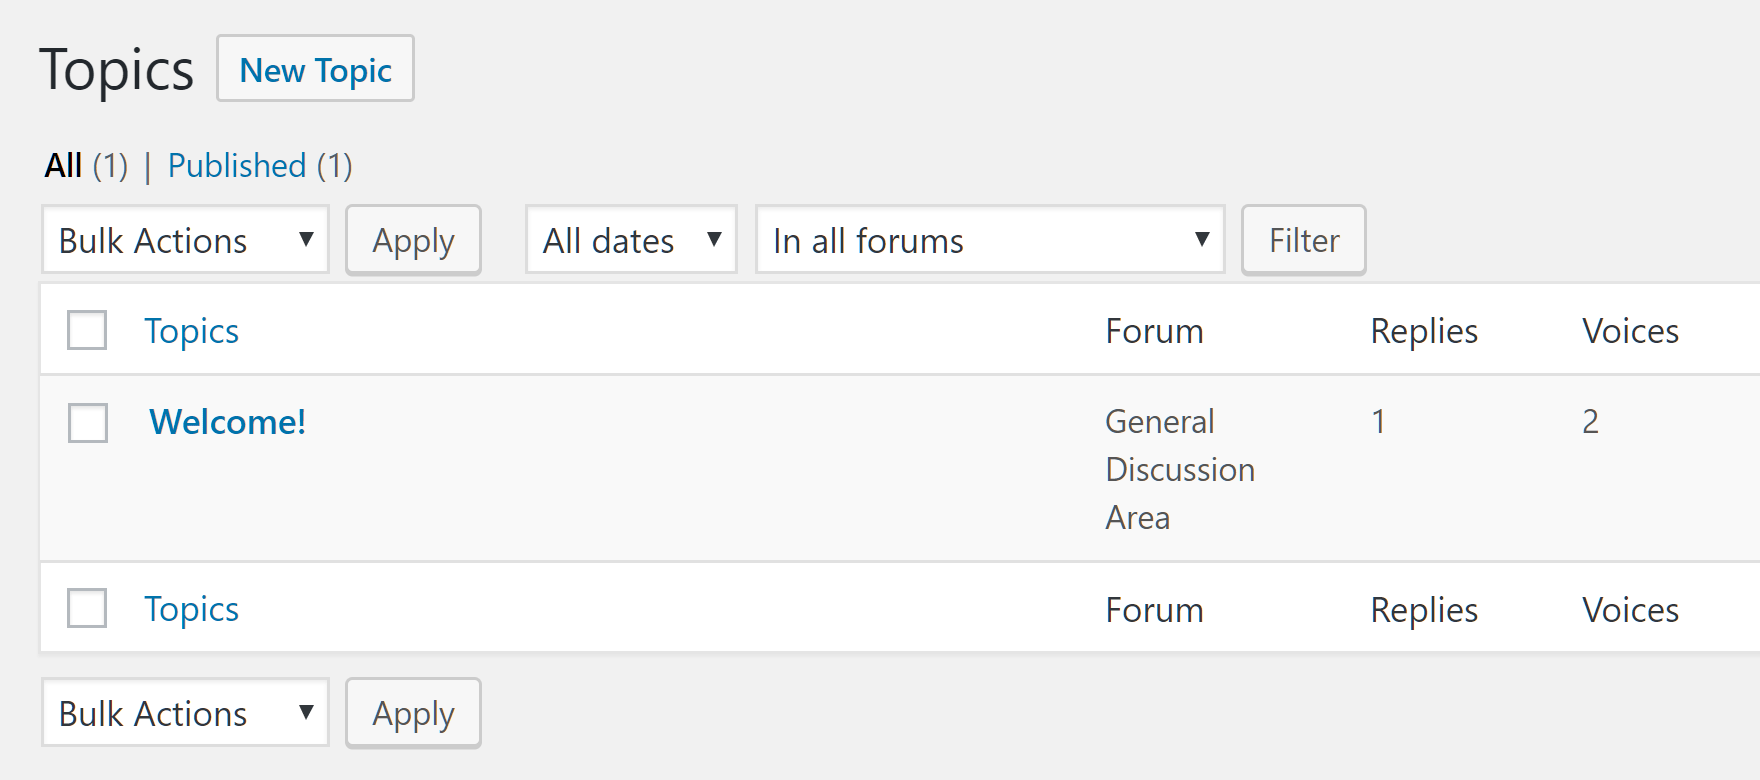Viewport: 1760px width, 780px height.
Task: Expand the All dates dropdown
Action: click(631, 240)
